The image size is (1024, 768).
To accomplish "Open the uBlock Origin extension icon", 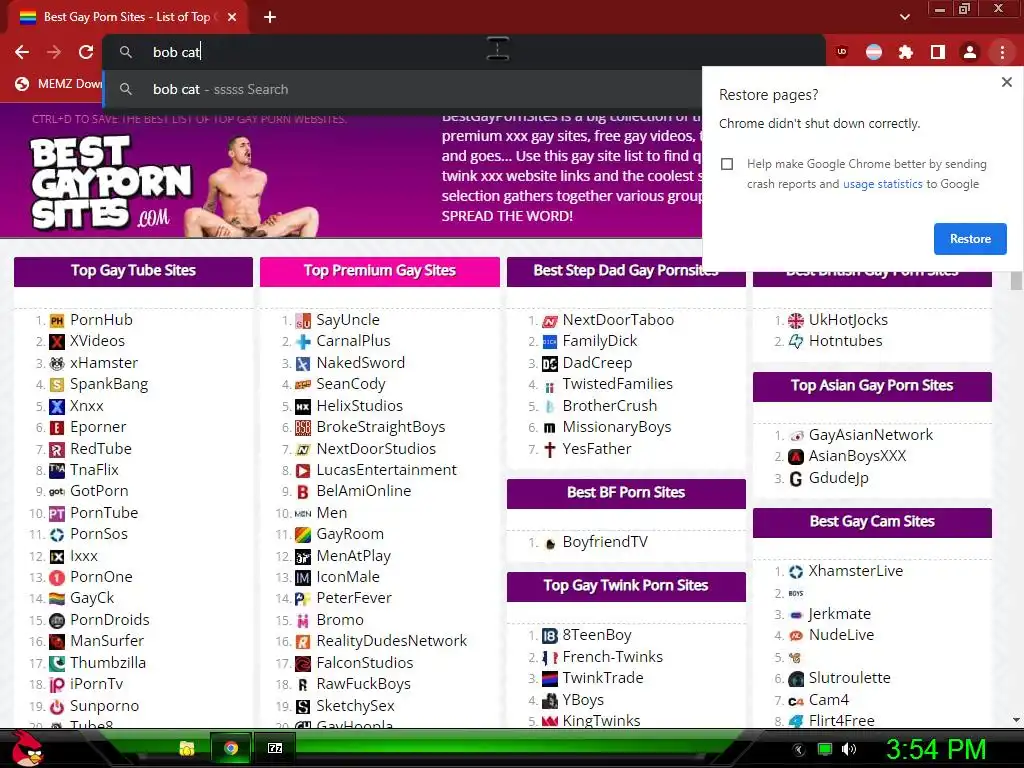I will point(842,52).
